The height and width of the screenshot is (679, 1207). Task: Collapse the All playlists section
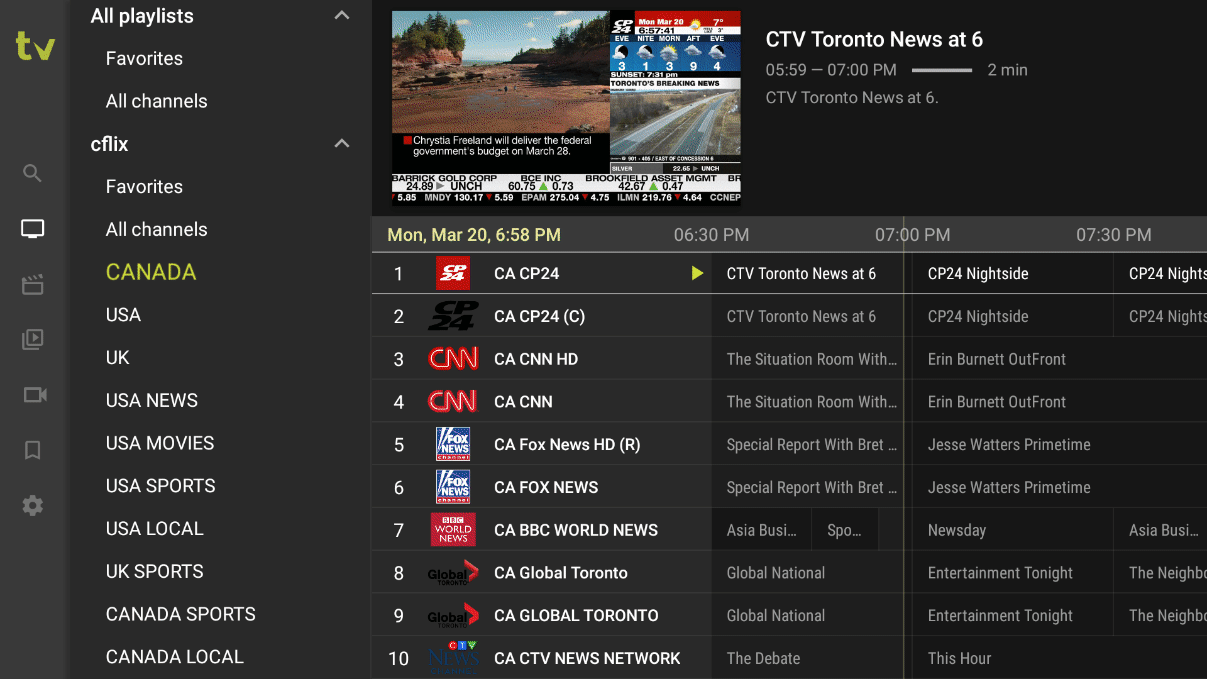tap(342, 16)
